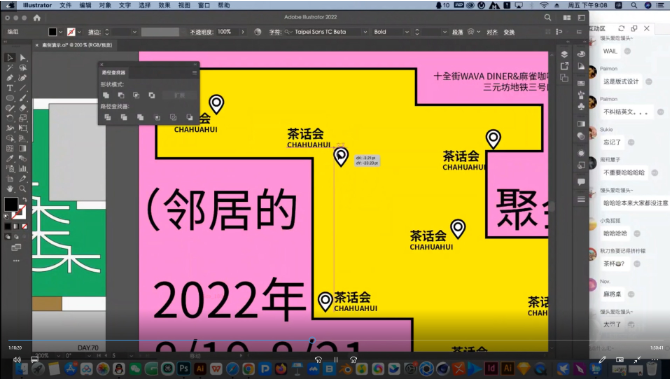670x380 pixels.
Task: Select the Direct Selection tool
Action: [x=23, y=57]
